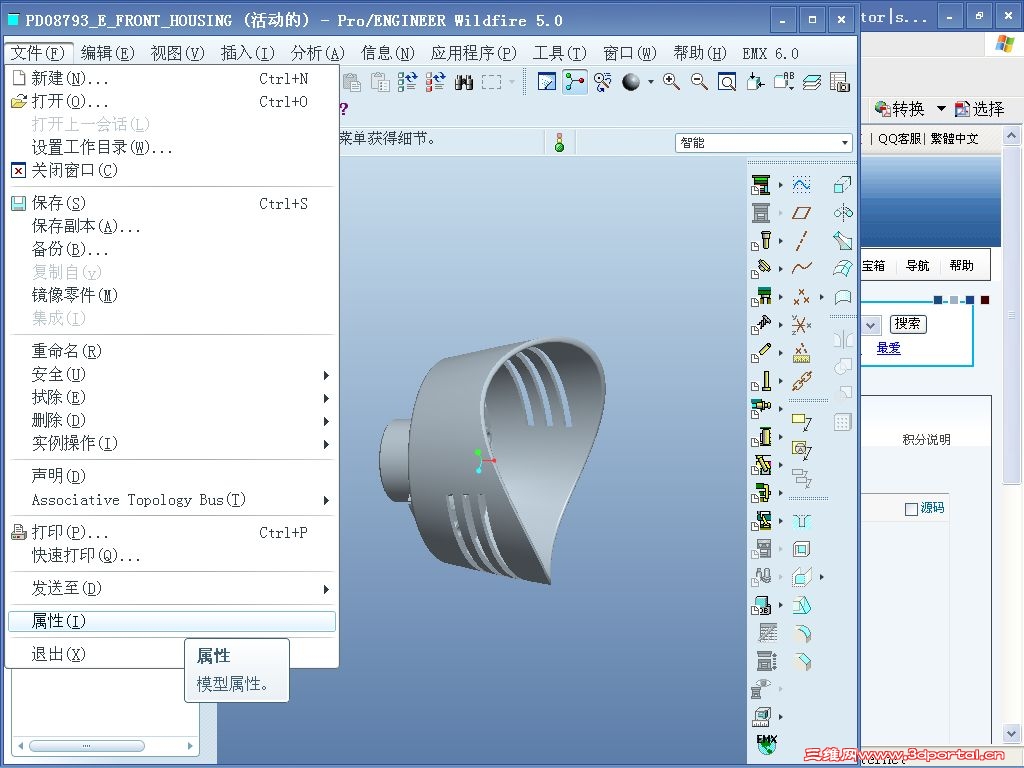Click the binoculars search icon
Viewport: 1024px width, 768px height.
pyautogui.click(x=464, y=82)
